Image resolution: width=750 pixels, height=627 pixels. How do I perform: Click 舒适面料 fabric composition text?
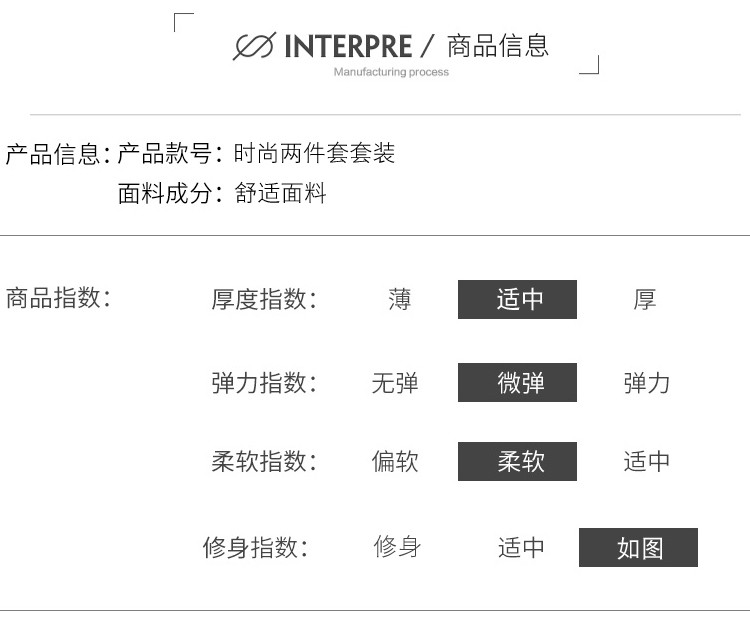point(280,193)
